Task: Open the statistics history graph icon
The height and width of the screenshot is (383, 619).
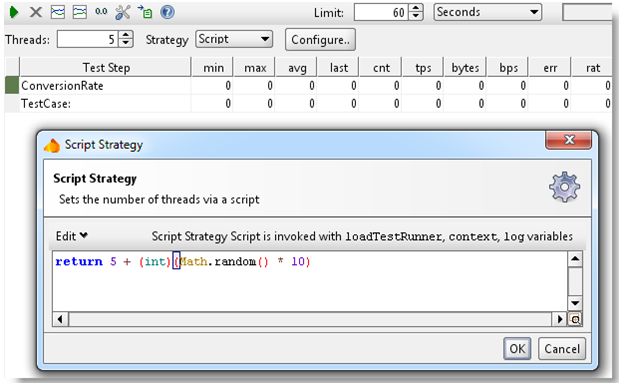Action: pos(80,12)
